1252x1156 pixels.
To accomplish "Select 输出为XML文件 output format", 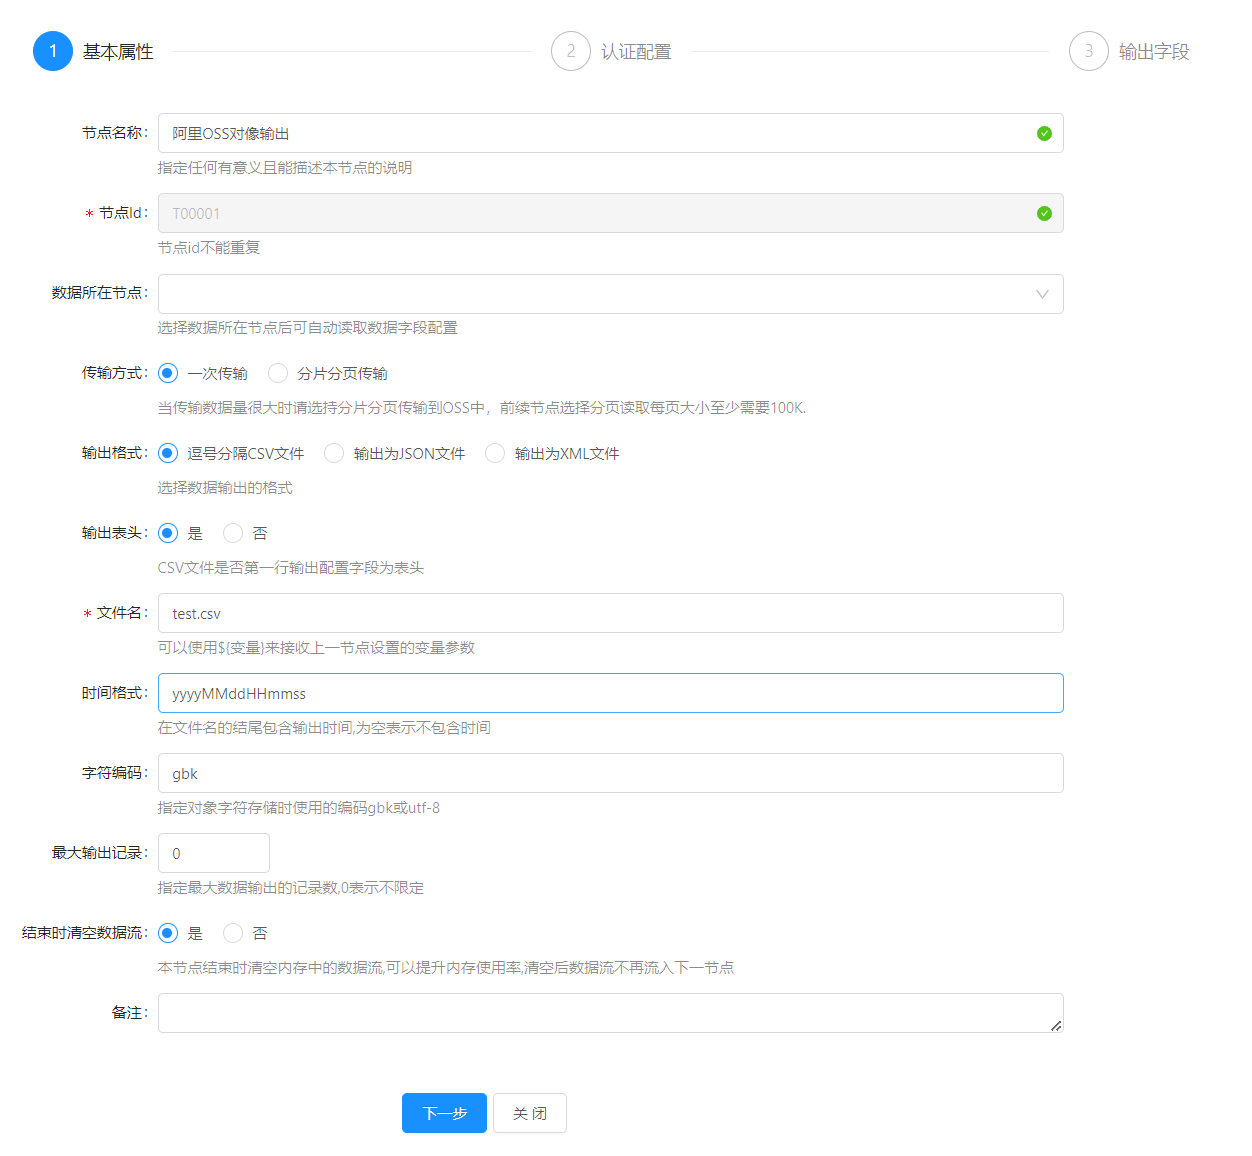I will point(496,453).
